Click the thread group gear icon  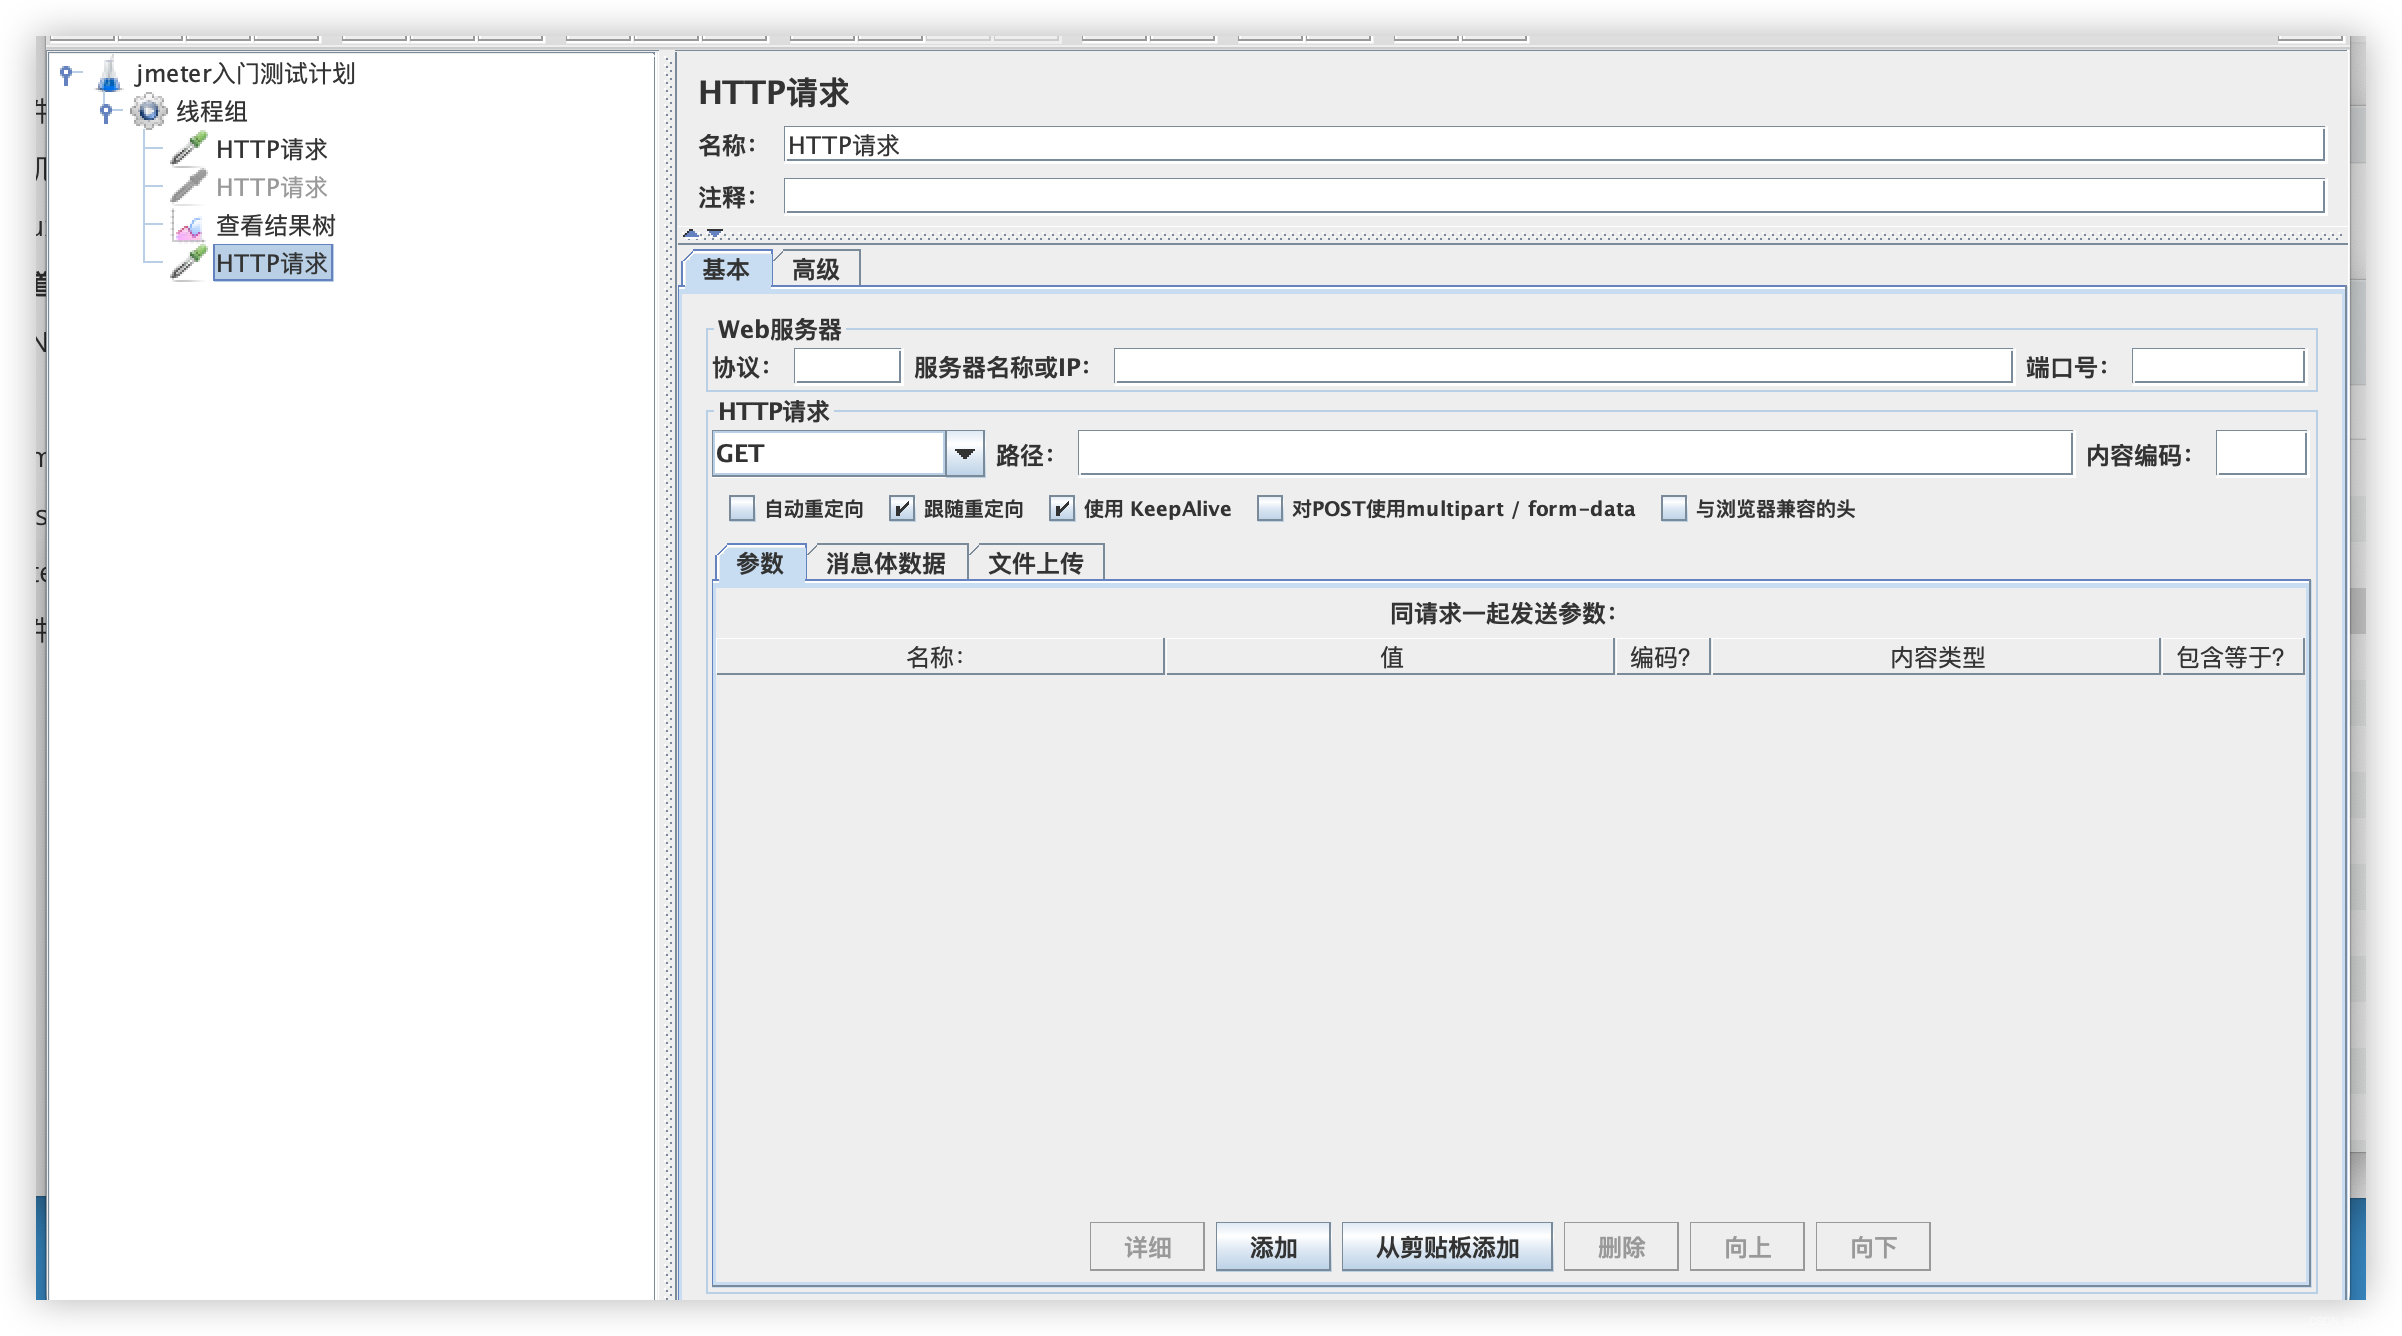[149, 111]
